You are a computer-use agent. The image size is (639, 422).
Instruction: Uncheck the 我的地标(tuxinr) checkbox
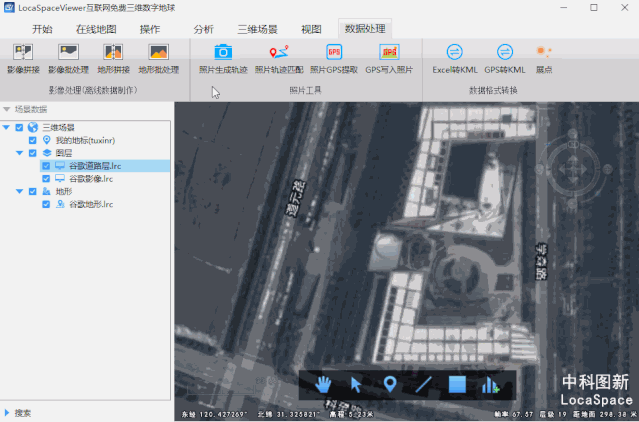coord(33,141)
